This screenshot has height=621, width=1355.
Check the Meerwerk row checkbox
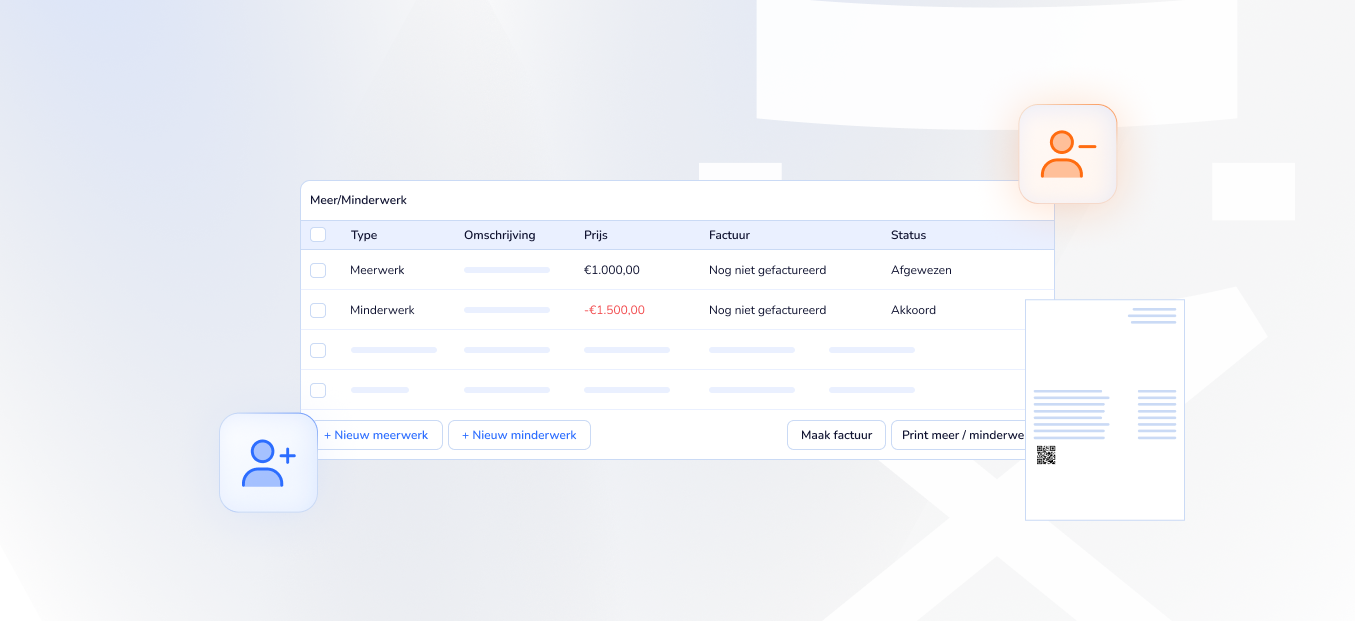tap(318, 270)
